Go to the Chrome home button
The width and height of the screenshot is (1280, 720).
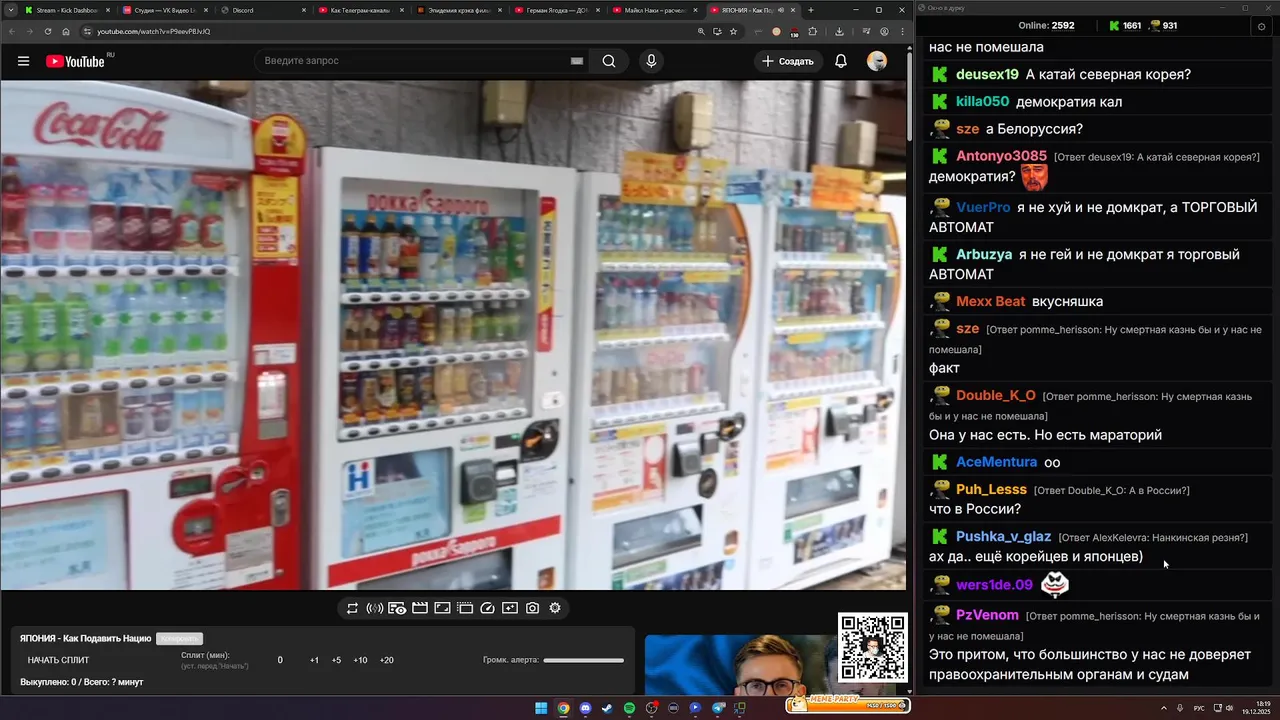tap(66, 31)
